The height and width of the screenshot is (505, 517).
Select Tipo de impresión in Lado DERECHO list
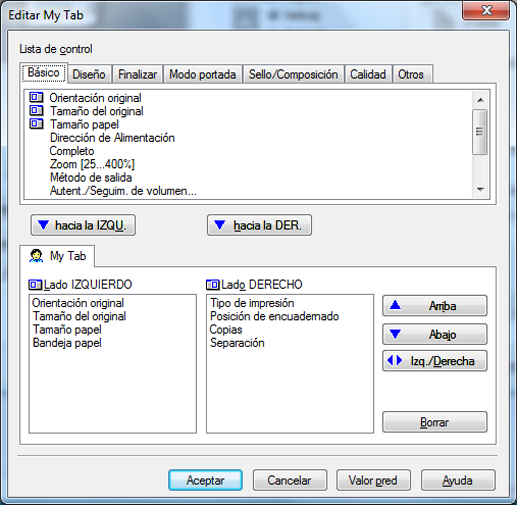pos(252,303)
